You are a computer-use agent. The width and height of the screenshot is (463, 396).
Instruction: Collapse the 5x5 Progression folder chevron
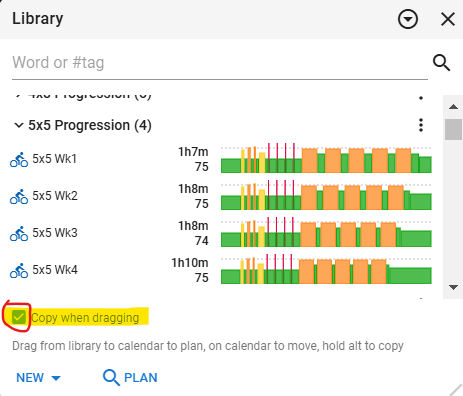click(19, 125)
